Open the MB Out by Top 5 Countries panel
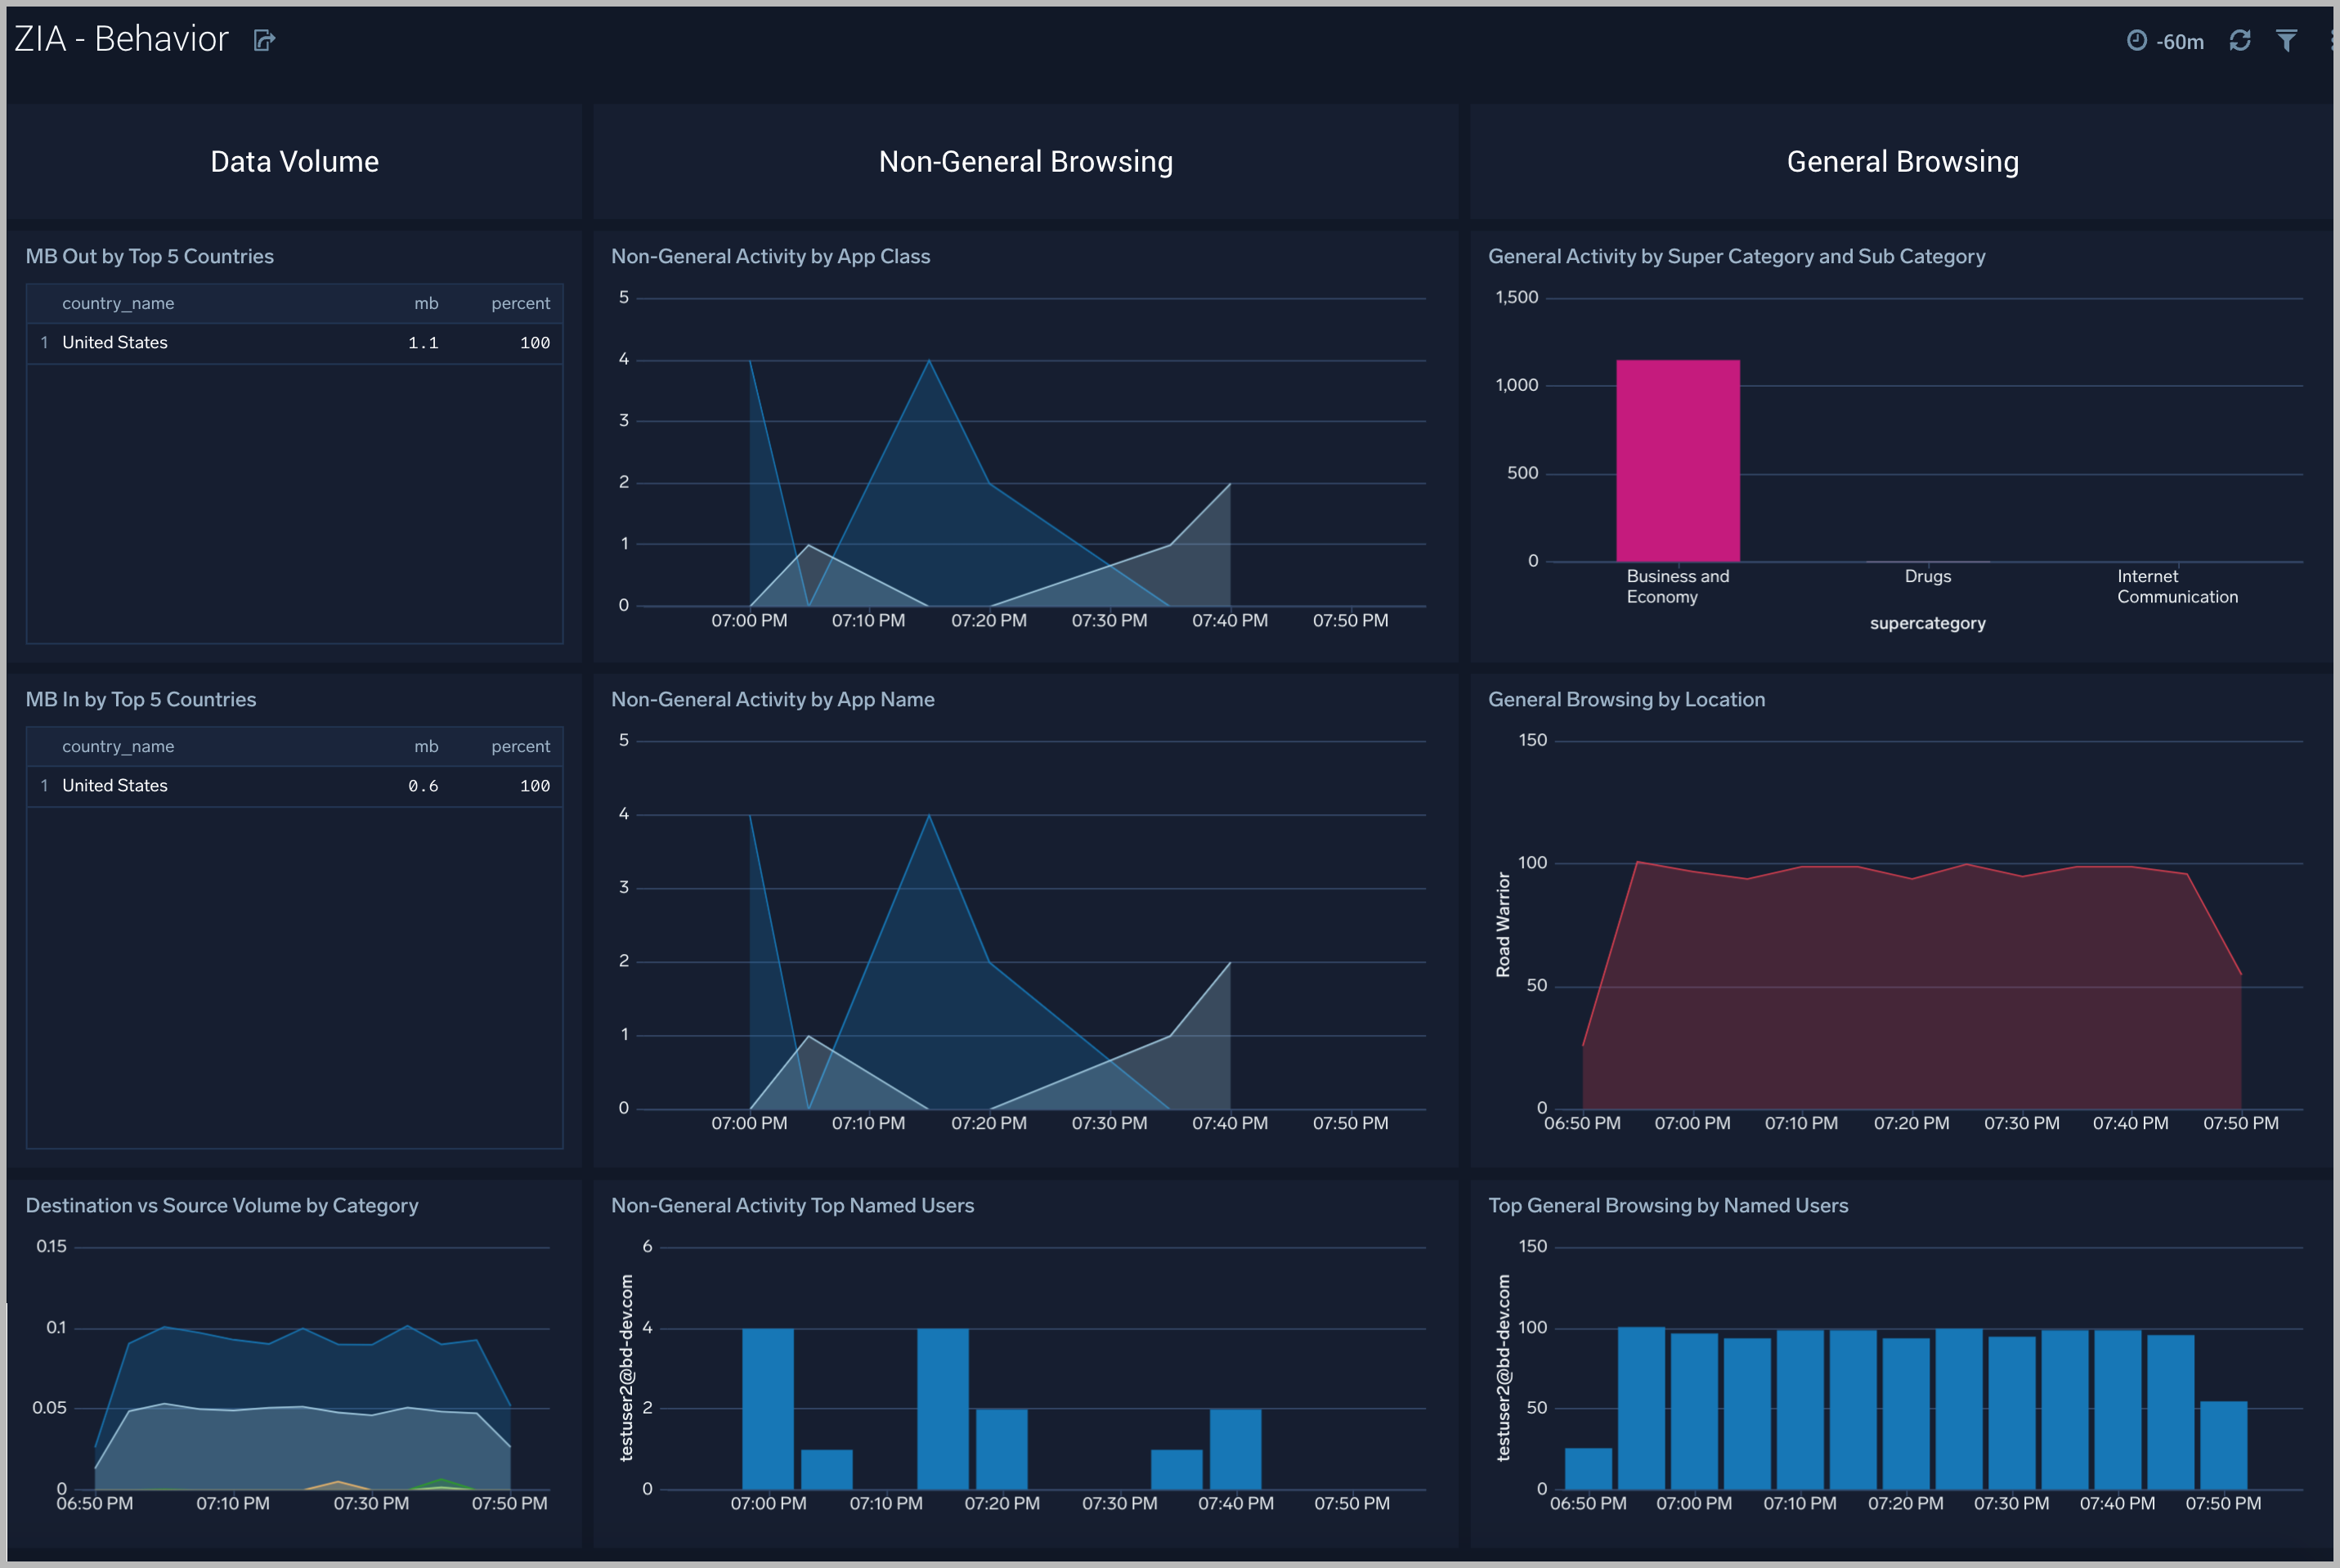The height and width of the screenshot is (1568, 2340). click(149, 256)
